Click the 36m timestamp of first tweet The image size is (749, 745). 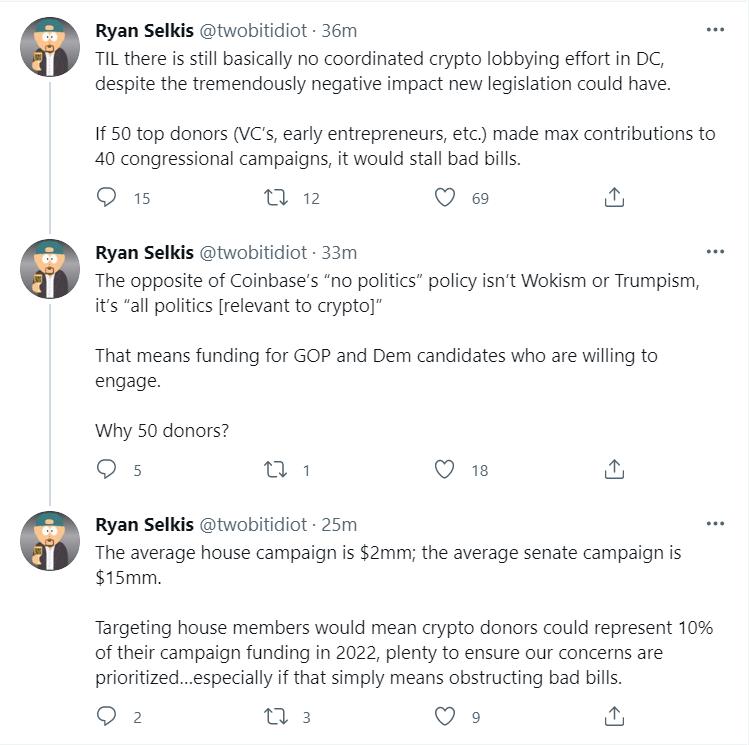pyautogui.click(x=340, y=31)
